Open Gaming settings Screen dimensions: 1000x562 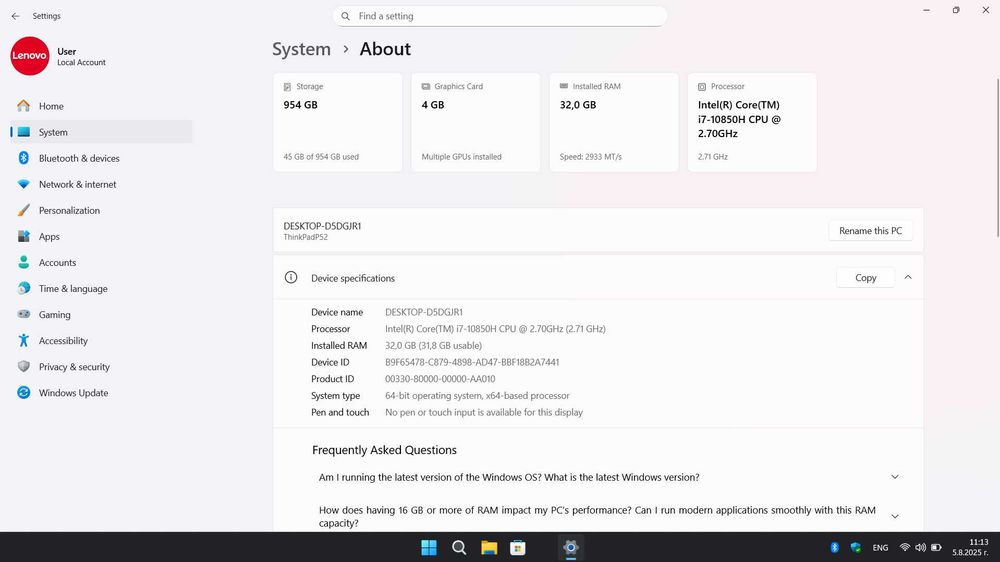[x=101, y=314]
